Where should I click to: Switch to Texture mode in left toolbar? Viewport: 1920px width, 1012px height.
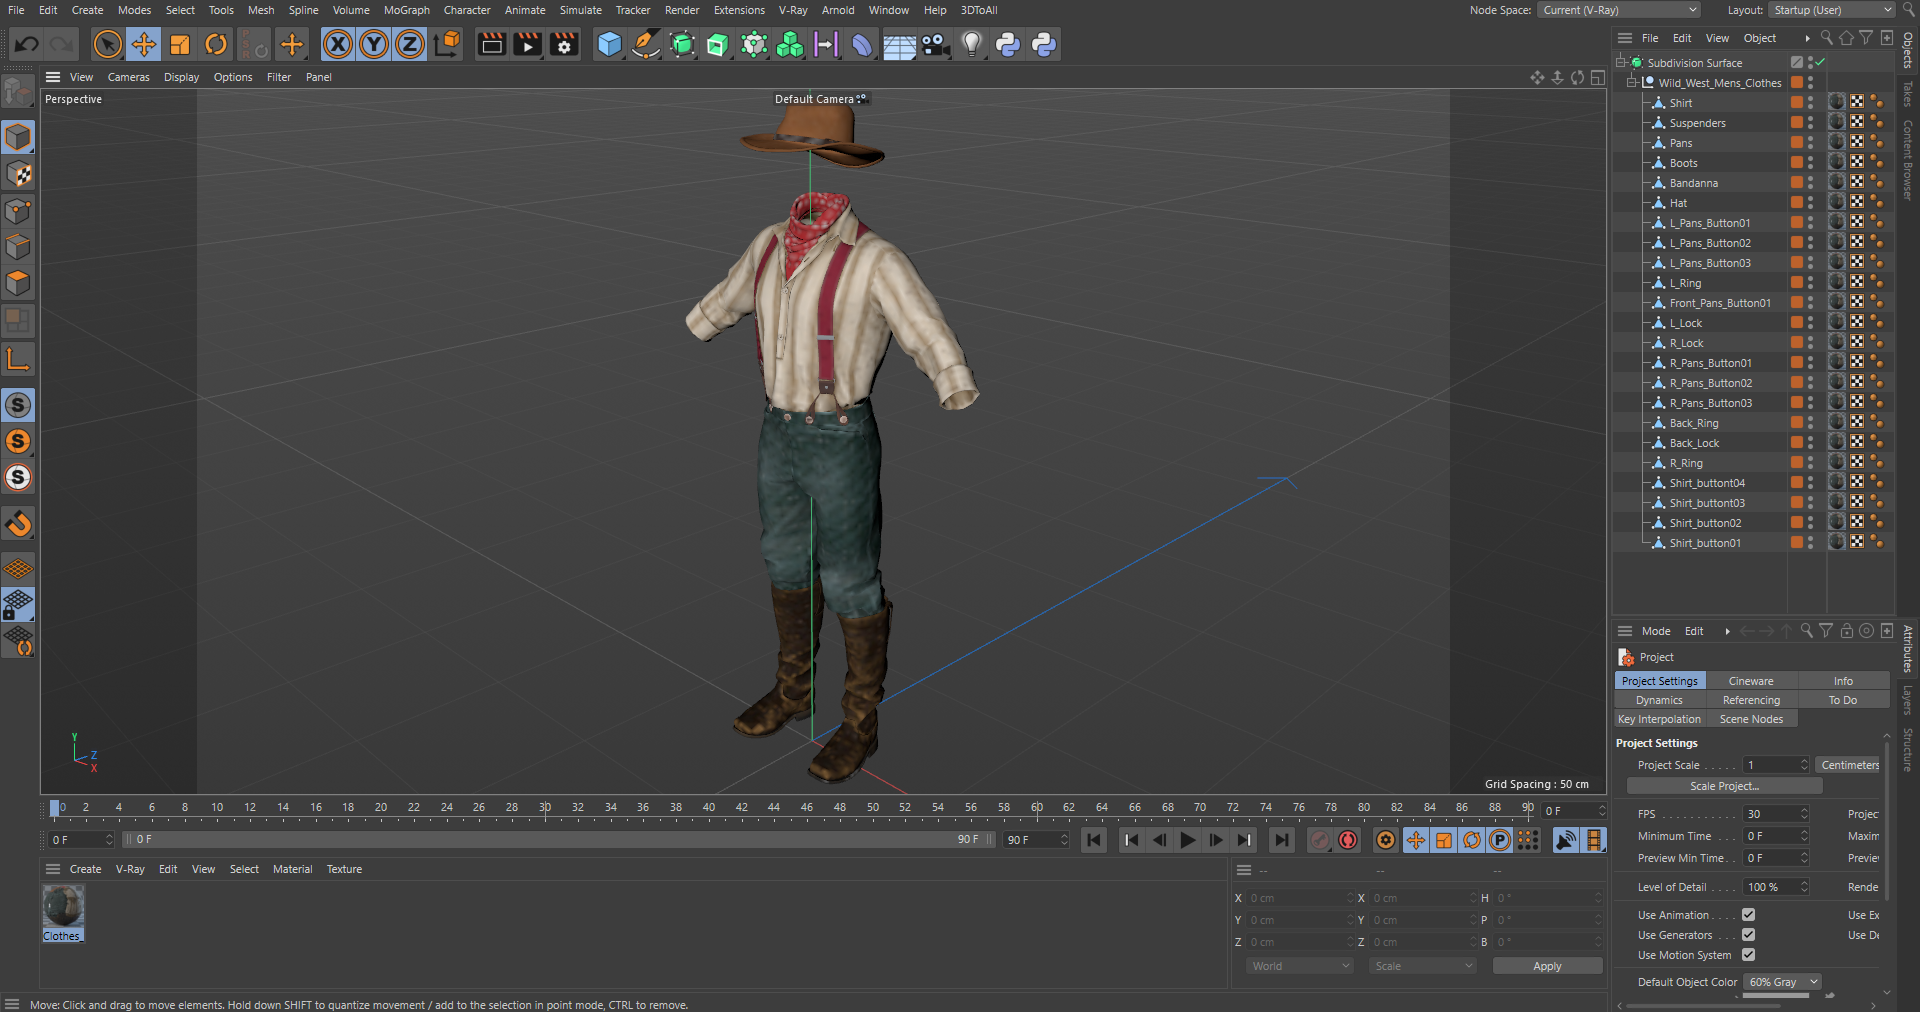18,174
